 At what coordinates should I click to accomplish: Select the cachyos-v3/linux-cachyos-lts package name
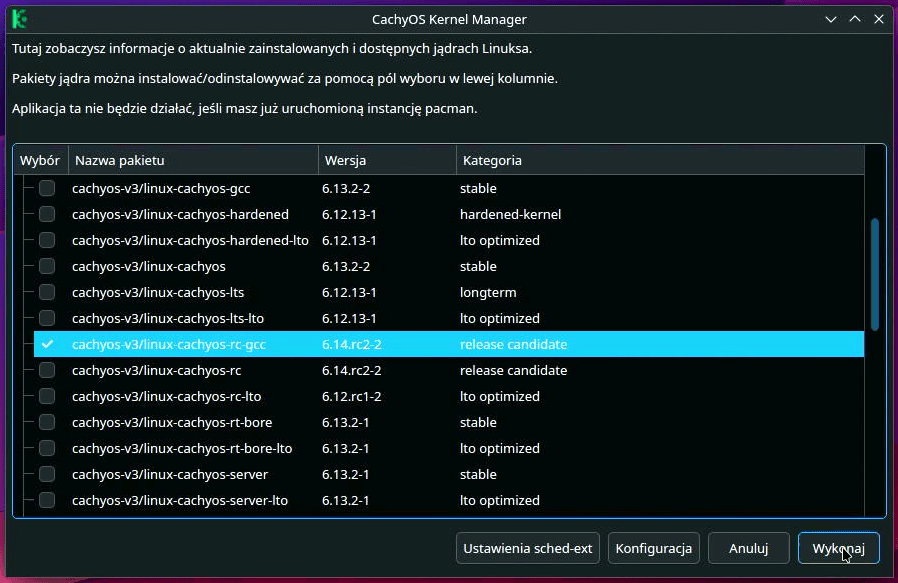pyautogui.click(x=158, y=293)
